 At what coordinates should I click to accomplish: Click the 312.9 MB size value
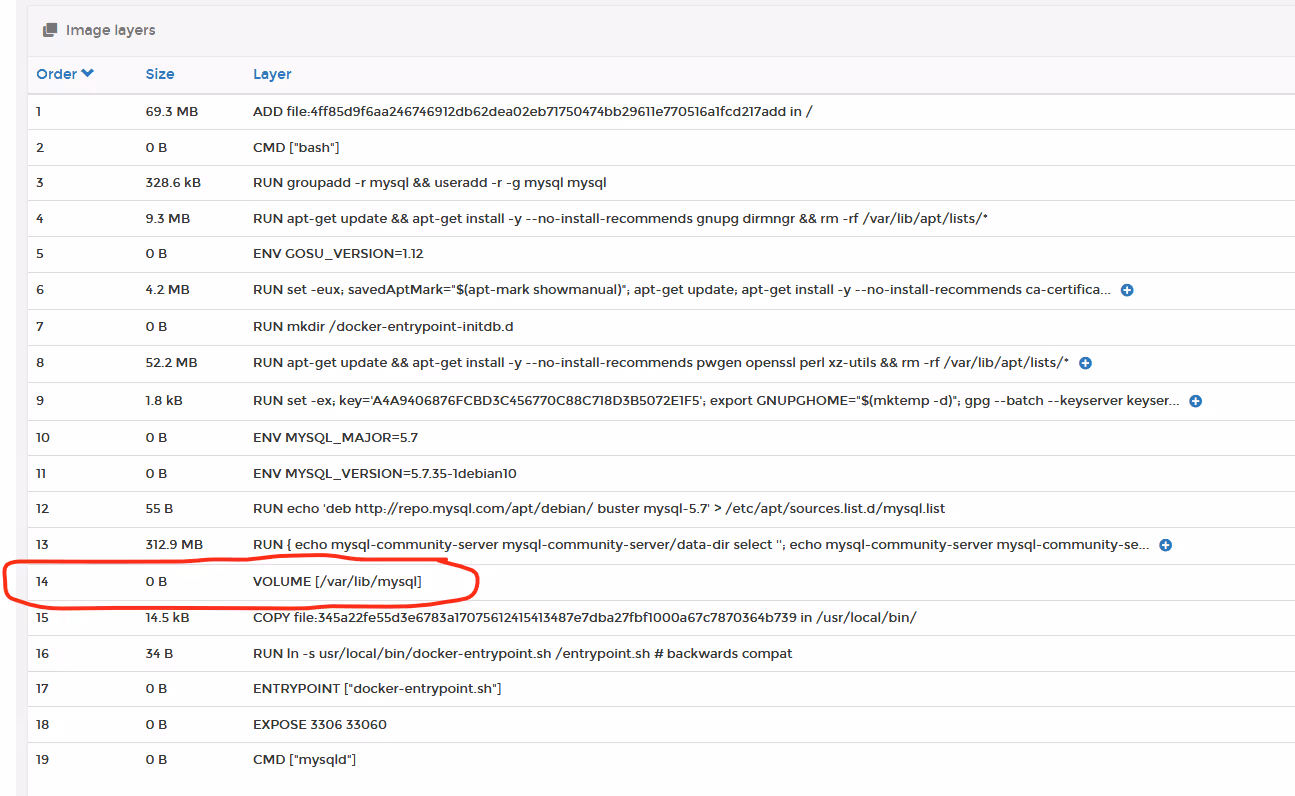coord(174,544)
